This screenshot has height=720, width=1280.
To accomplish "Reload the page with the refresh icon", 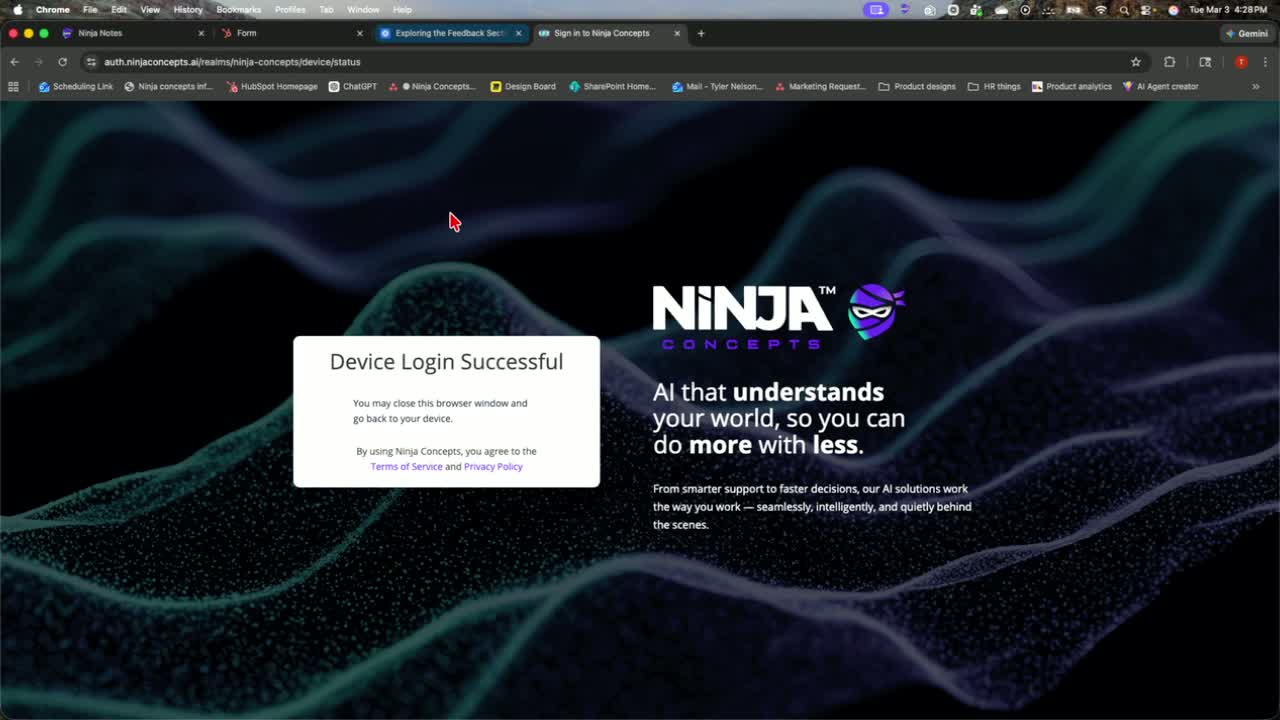I will pos(62,62).
